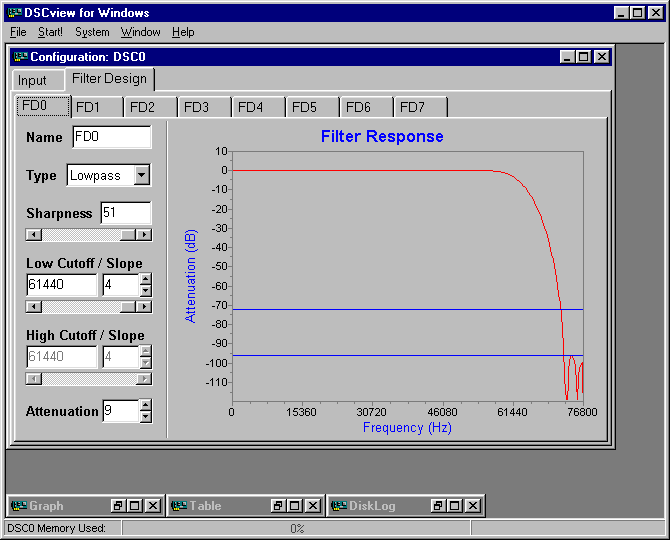Image resolution: width=670 pixels, height=540 pixels.
Task: Click the 0% memory used progress bar
Action: 297,528
